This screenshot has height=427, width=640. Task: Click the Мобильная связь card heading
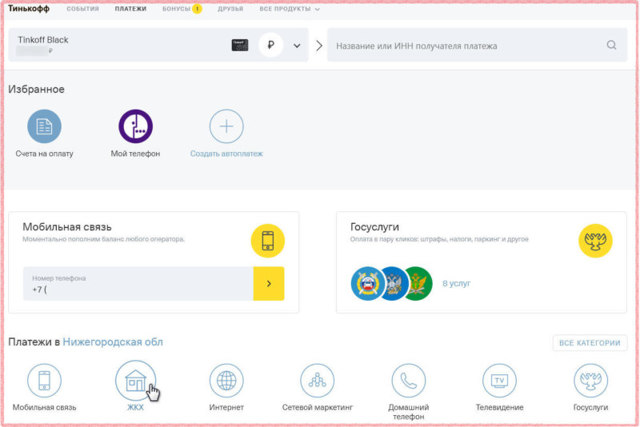(67, 227)
